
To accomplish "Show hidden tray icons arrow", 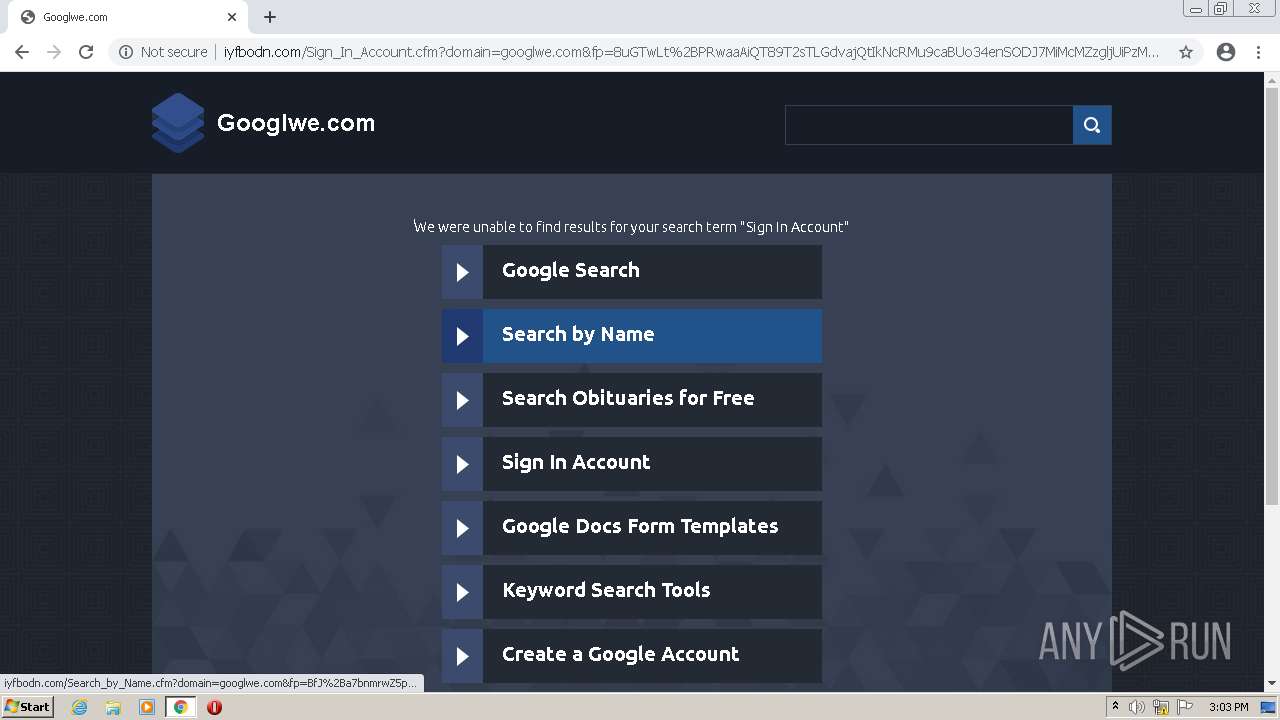I will click(x=1115, y=707).
